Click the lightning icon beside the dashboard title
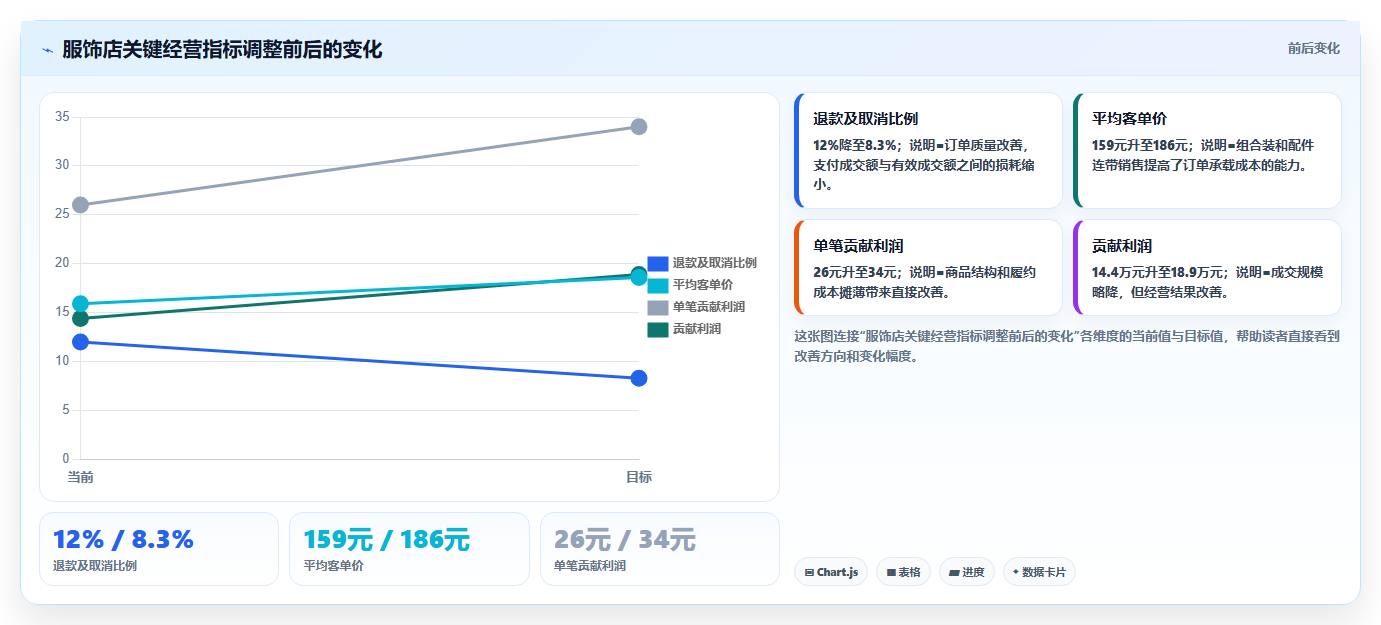The height and width of the screenshot is (625, 1381). point(48,50)
